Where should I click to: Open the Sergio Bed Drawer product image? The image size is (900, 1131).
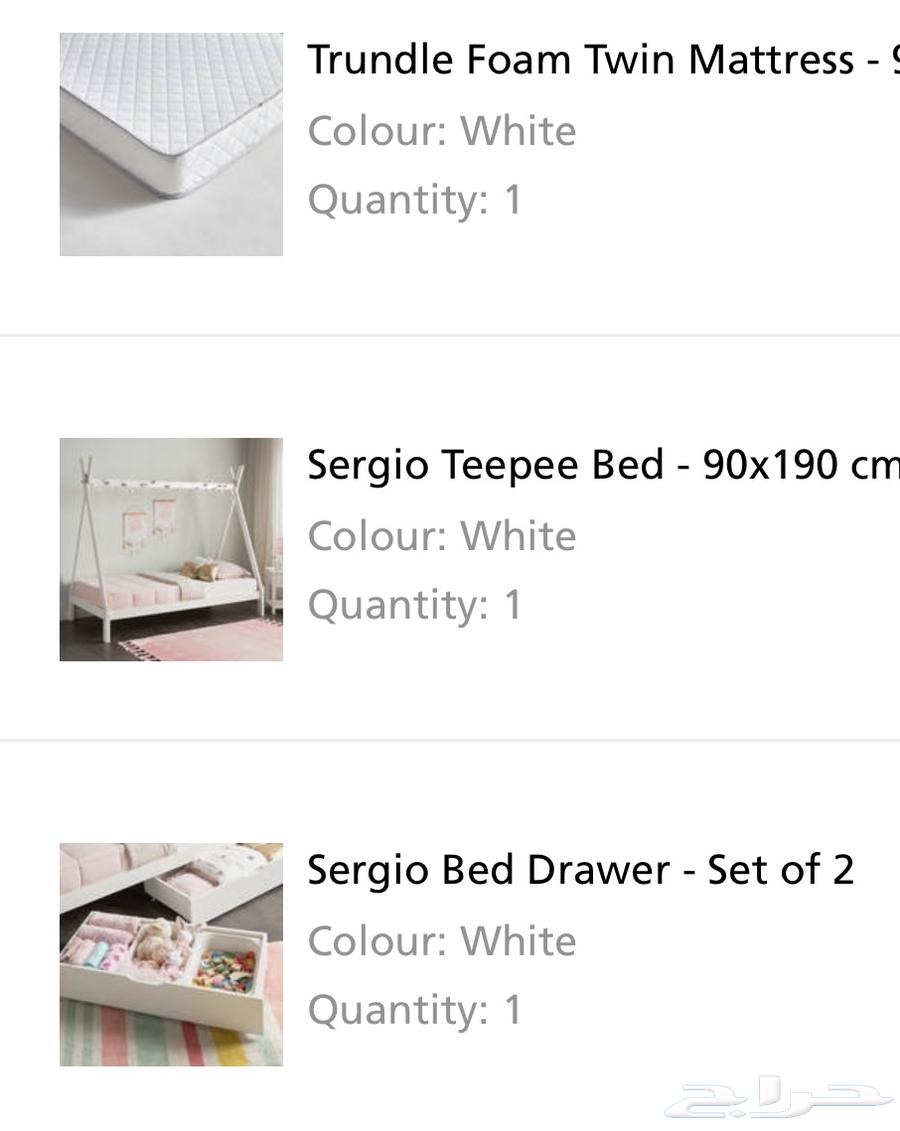(171, 954)
